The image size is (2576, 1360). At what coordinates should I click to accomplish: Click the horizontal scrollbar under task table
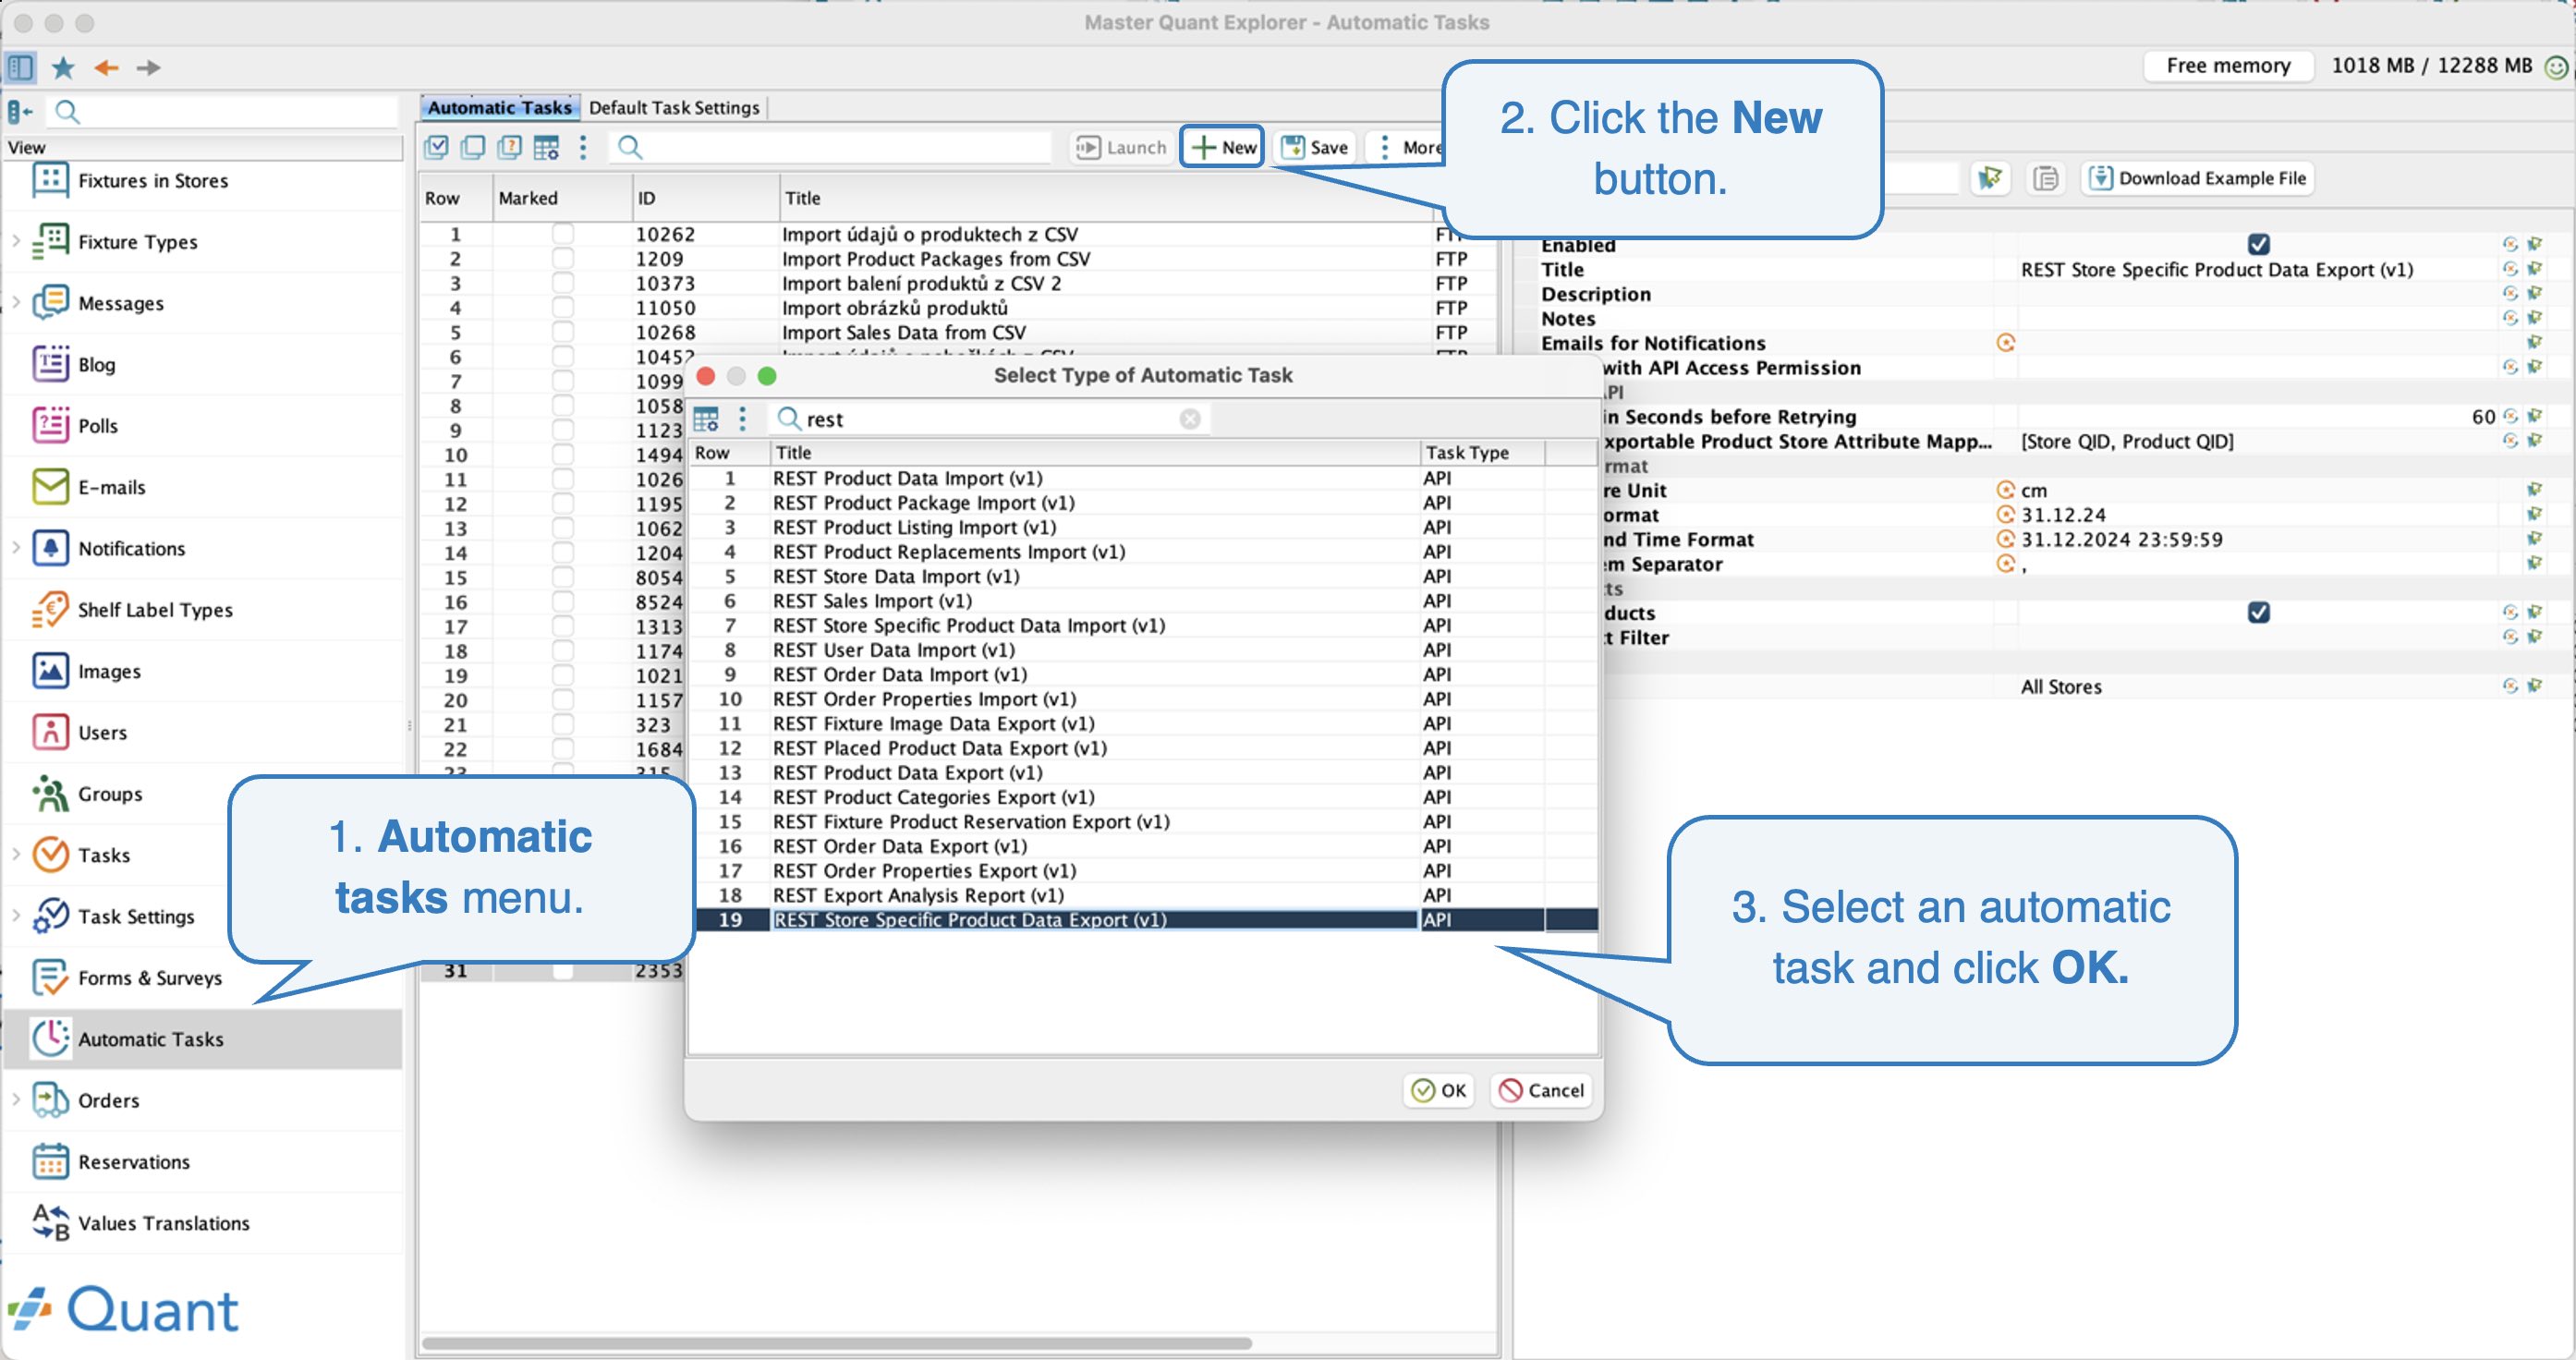(x=836, y=1343)
